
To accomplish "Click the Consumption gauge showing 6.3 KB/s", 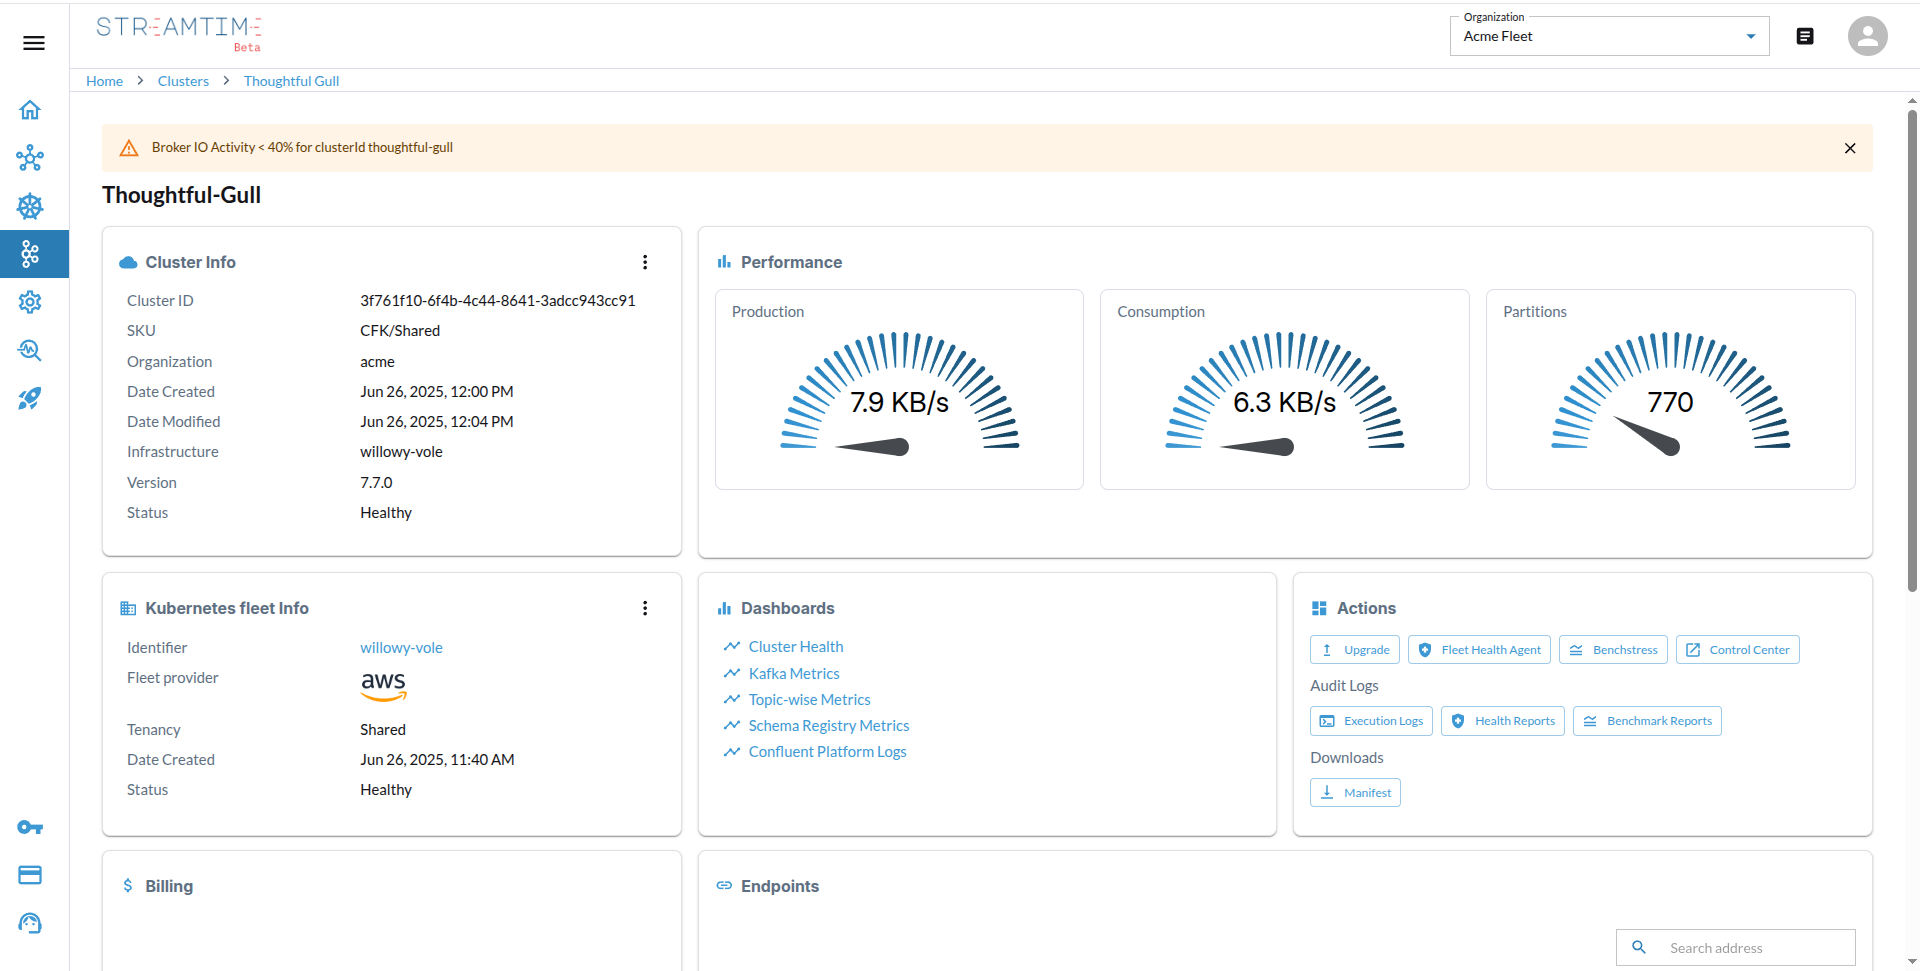I will click(1284, 390).
